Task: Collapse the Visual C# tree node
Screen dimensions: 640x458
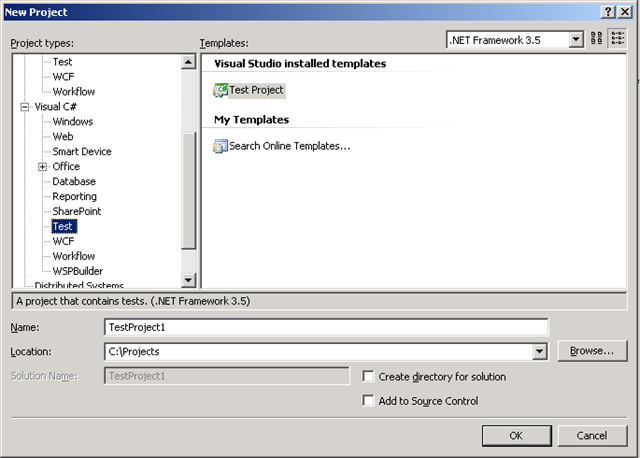Action: tap(25, 107)
